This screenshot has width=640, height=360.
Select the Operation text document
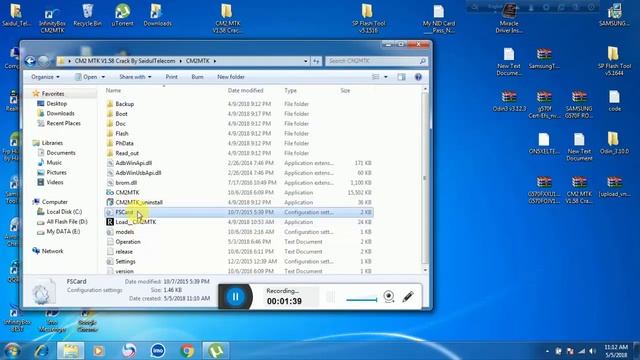click(x=128, y=242)
